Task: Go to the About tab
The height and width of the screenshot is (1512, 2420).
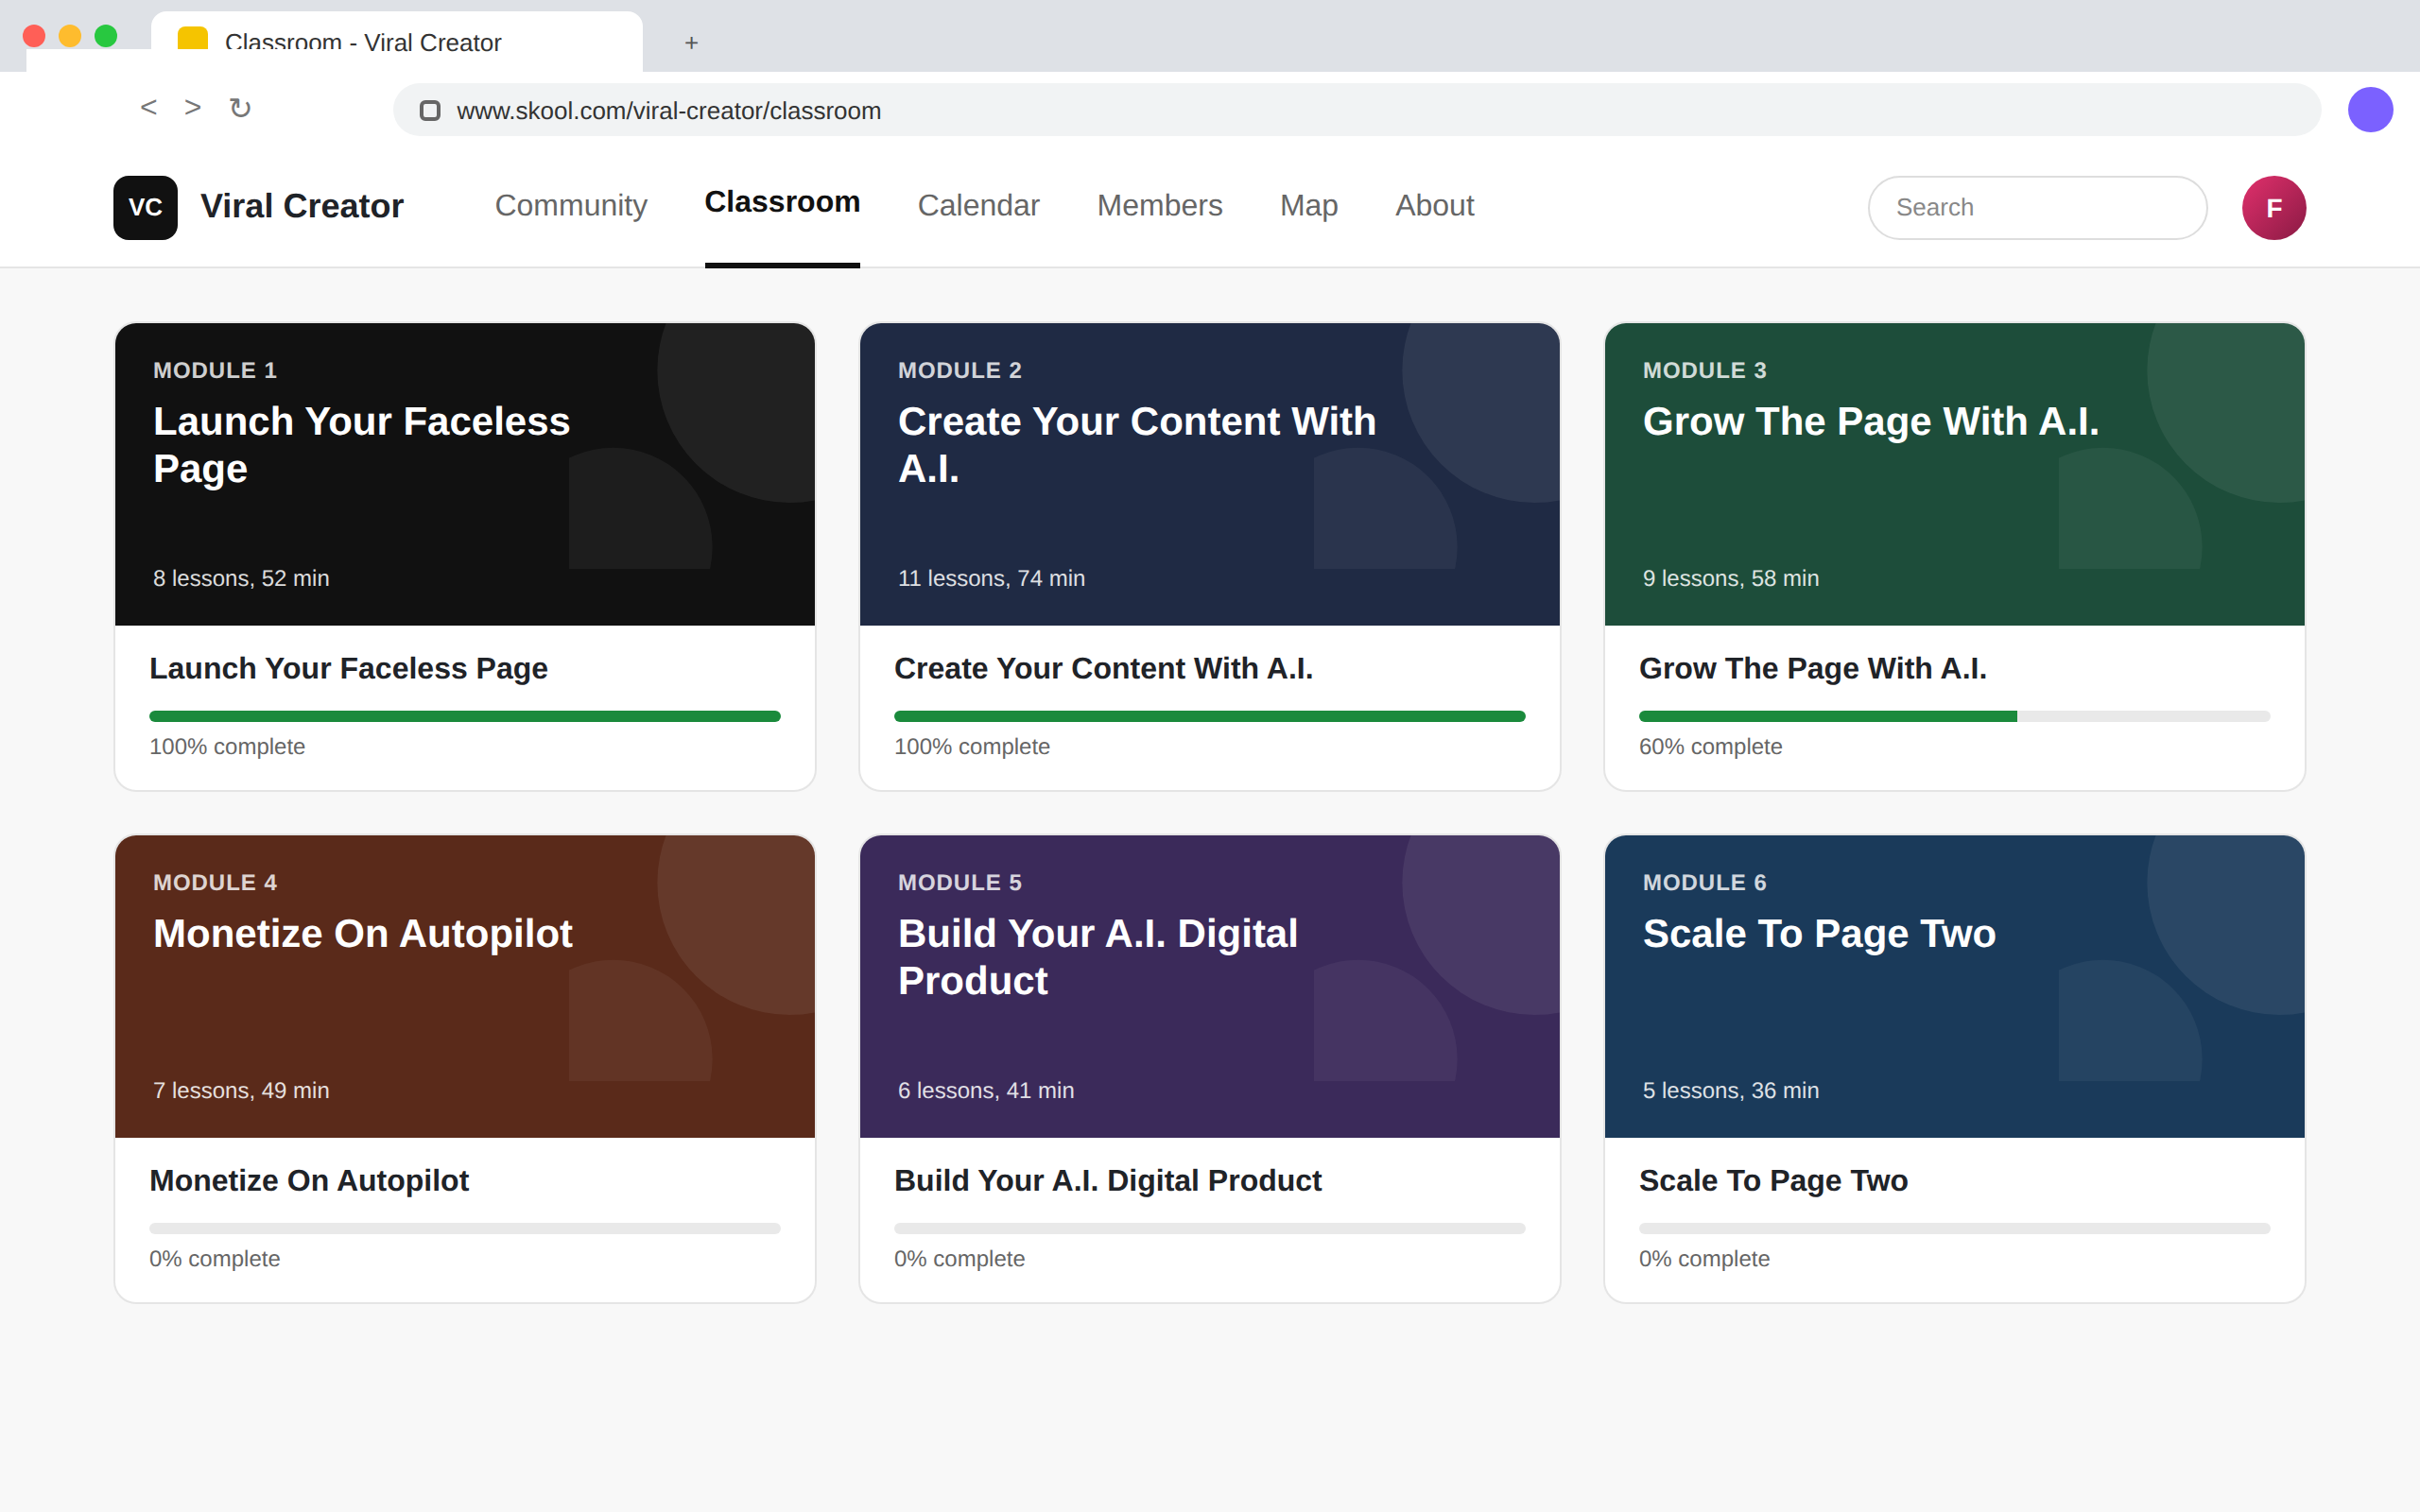Action: pos(1434,205)
